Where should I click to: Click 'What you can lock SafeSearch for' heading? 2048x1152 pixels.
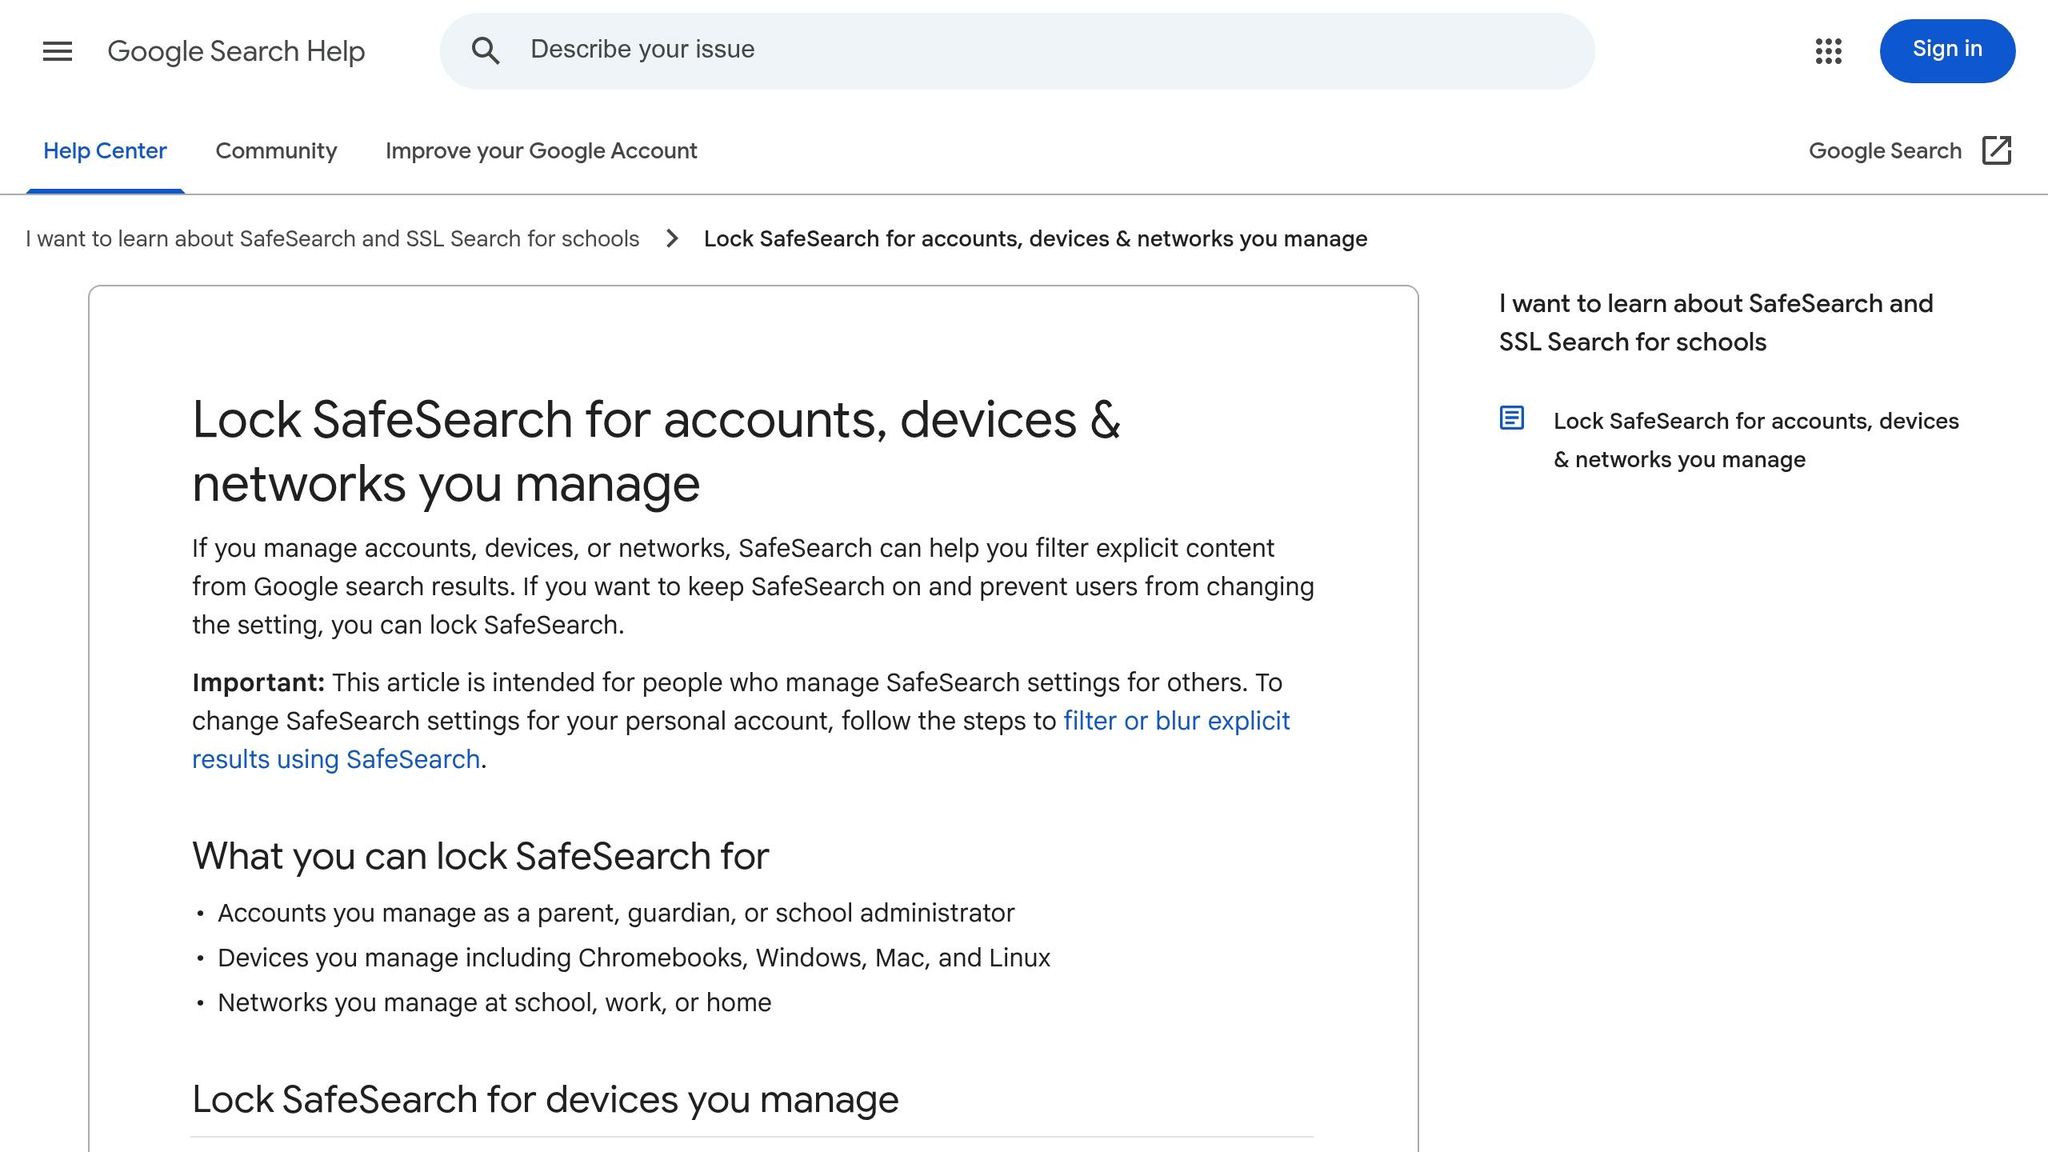point(480,856)
